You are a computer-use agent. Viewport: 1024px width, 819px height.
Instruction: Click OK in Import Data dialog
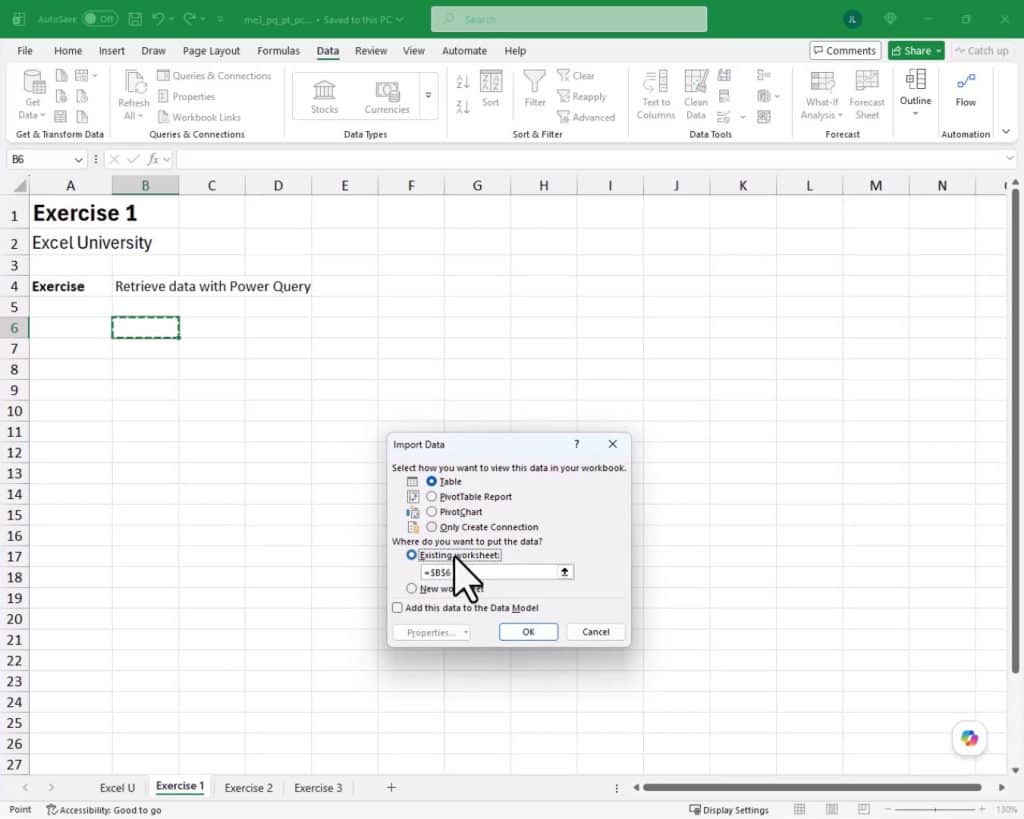pyautogui.click(x=528, y=632)
